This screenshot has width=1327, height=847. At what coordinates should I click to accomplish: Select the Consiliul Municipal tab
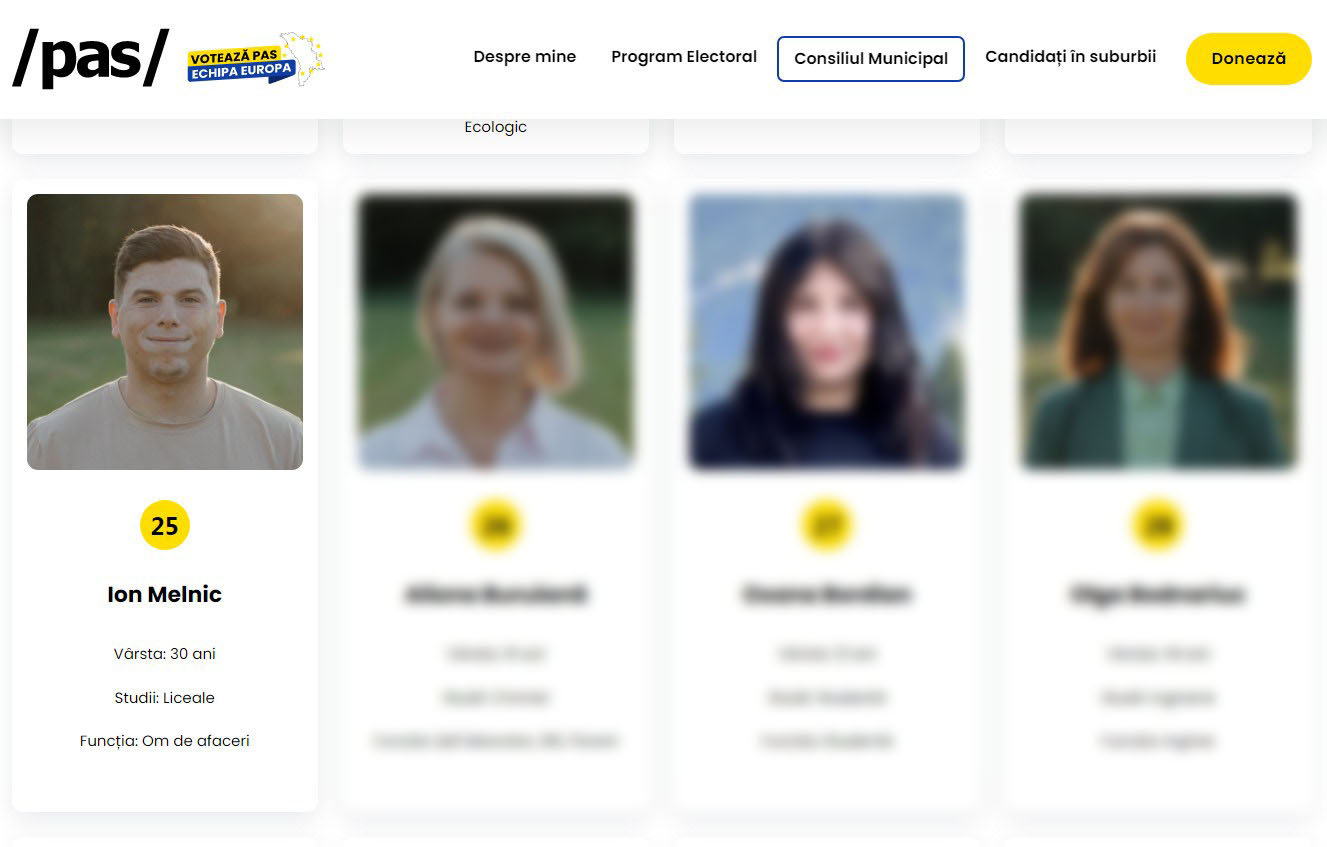point(871,59)
